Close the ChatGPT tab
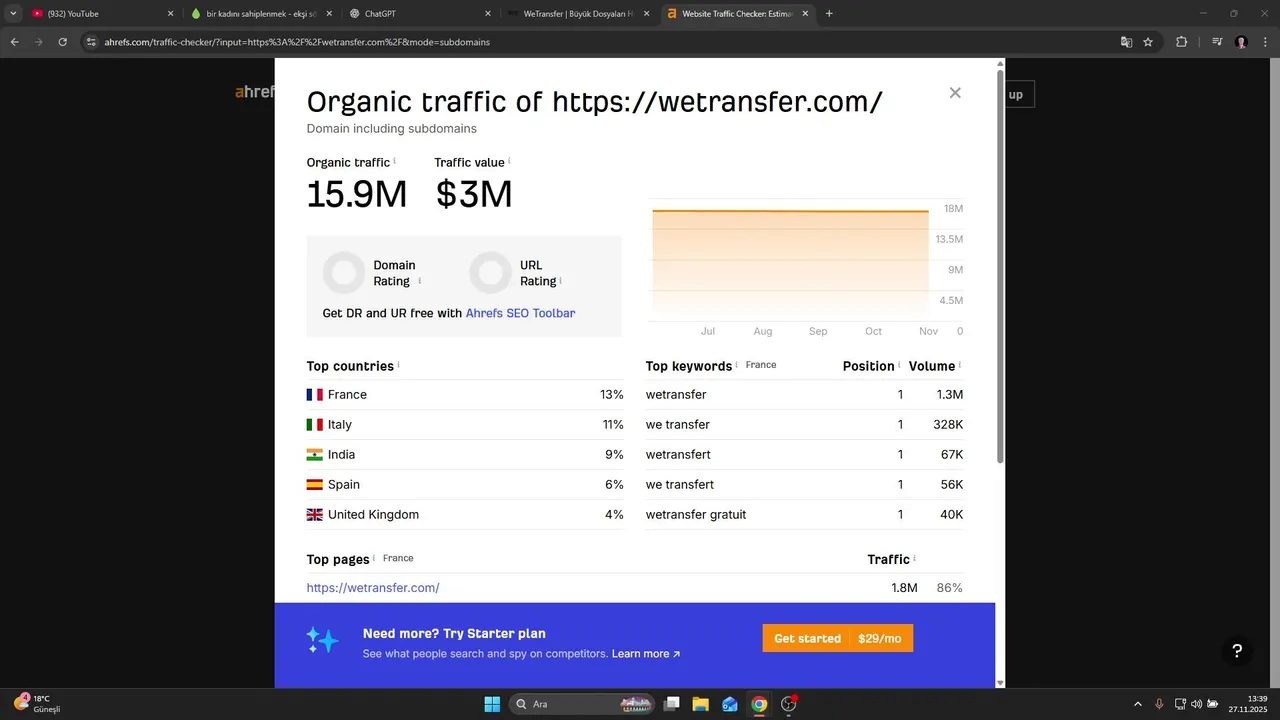Image resolution: width=1280 pixels, height=720 pixels. pyautogui.click(x=487, y=14)
